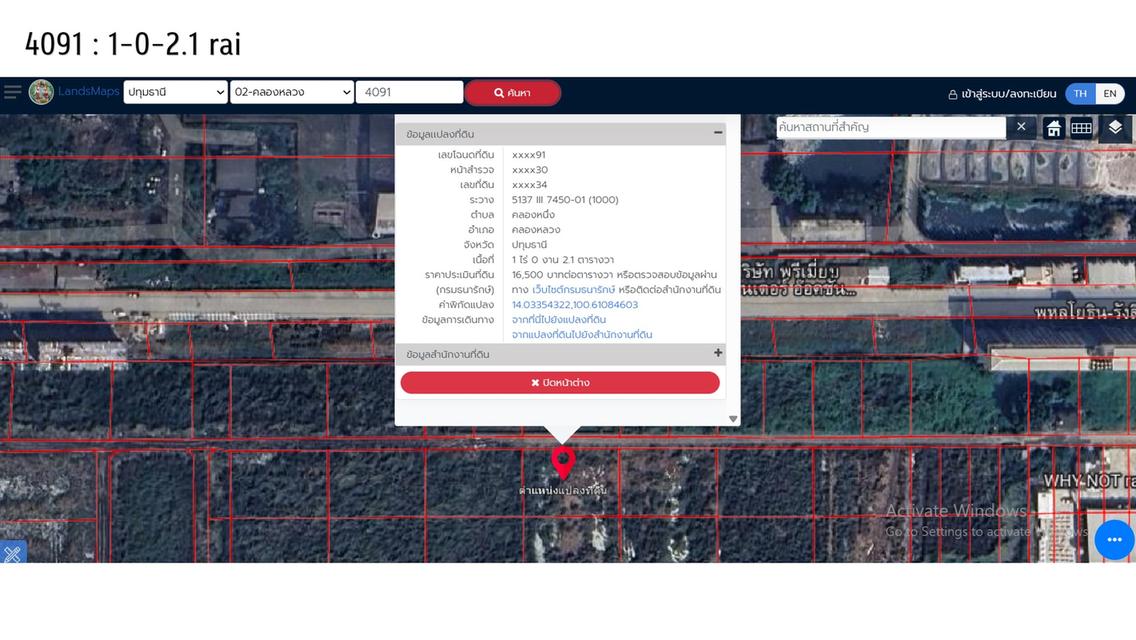Click the parcel number field containing 4091

click(x=409, y=92)
